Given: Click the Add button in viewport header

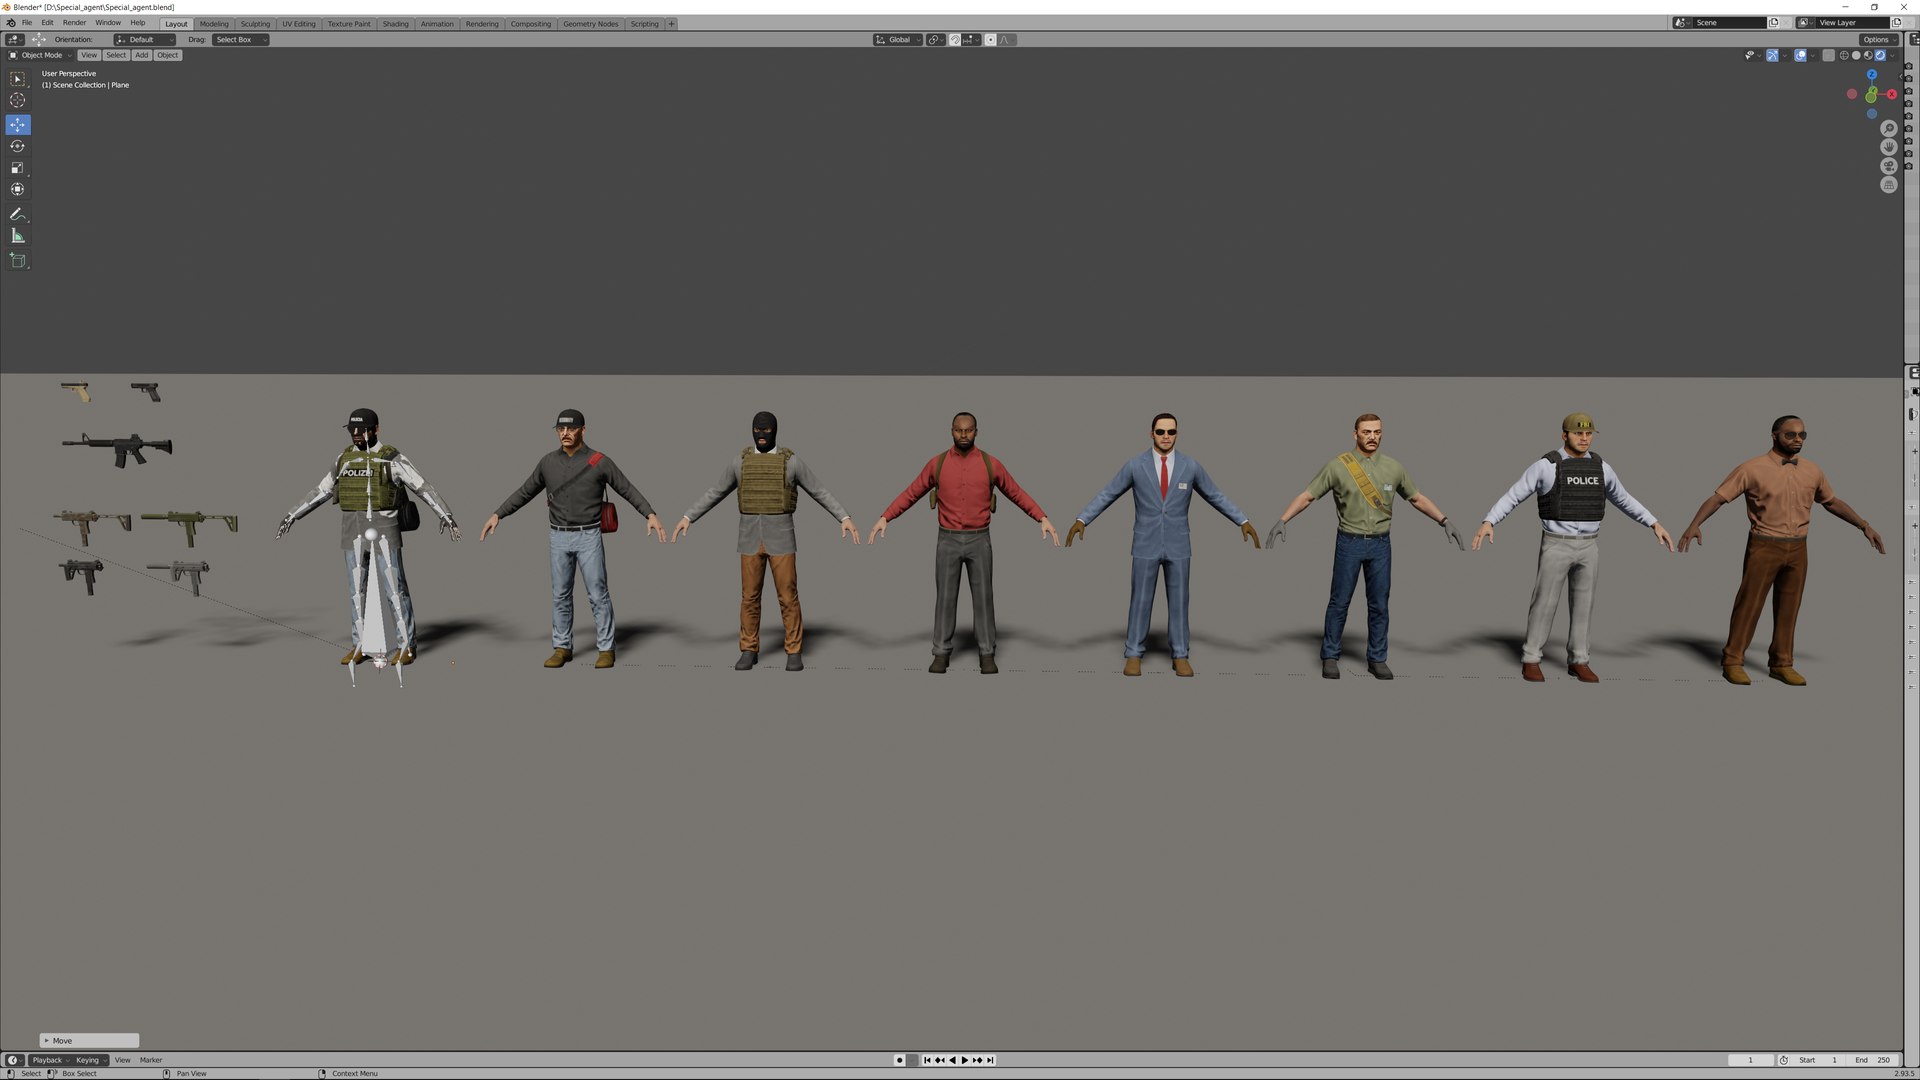Looking at the screenshot, I should click(x=141, y=55).
